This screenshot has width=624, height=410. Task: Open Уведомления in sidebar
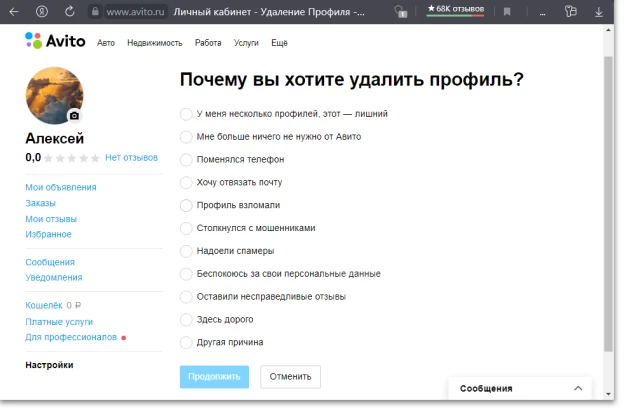[x=54, y=277]
